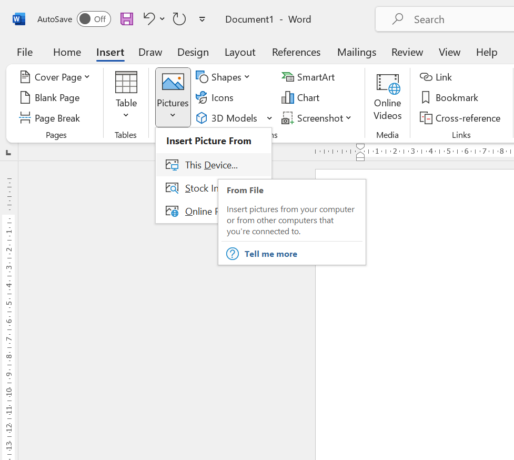Click the Tell me more link
Viewport: 514px width, 460px height.
tap(271, 254)
